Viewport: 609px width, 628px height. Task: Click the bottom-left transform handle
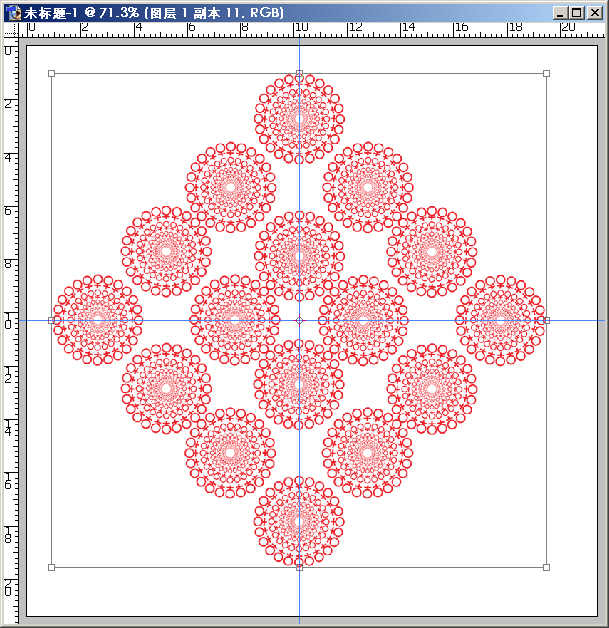pyautogui.click(x=51, y=567)
